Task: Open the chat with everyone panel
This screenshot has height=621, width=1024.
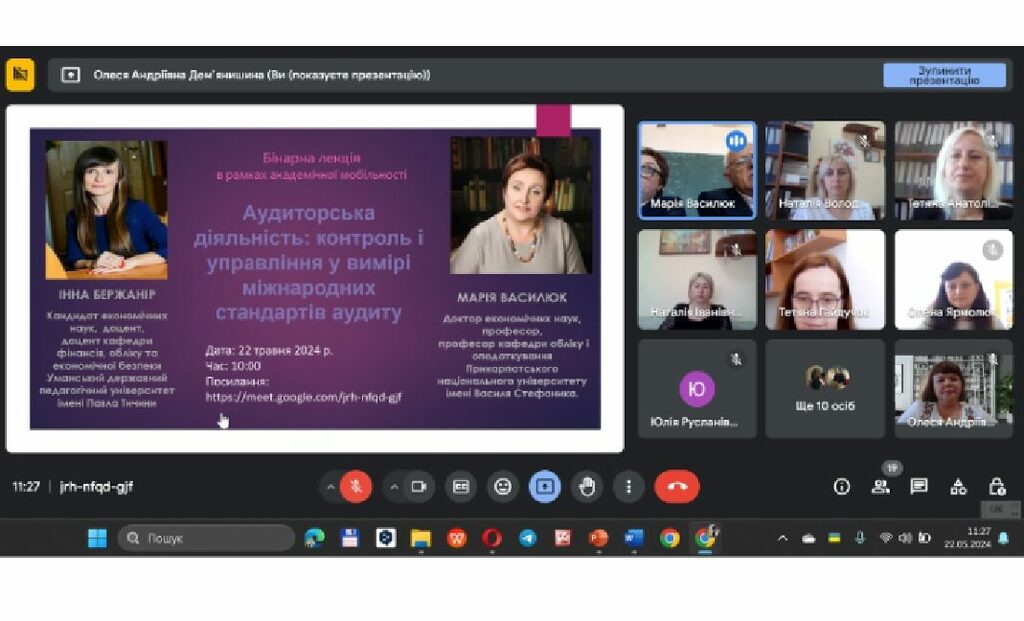Action: click(919, 487)
